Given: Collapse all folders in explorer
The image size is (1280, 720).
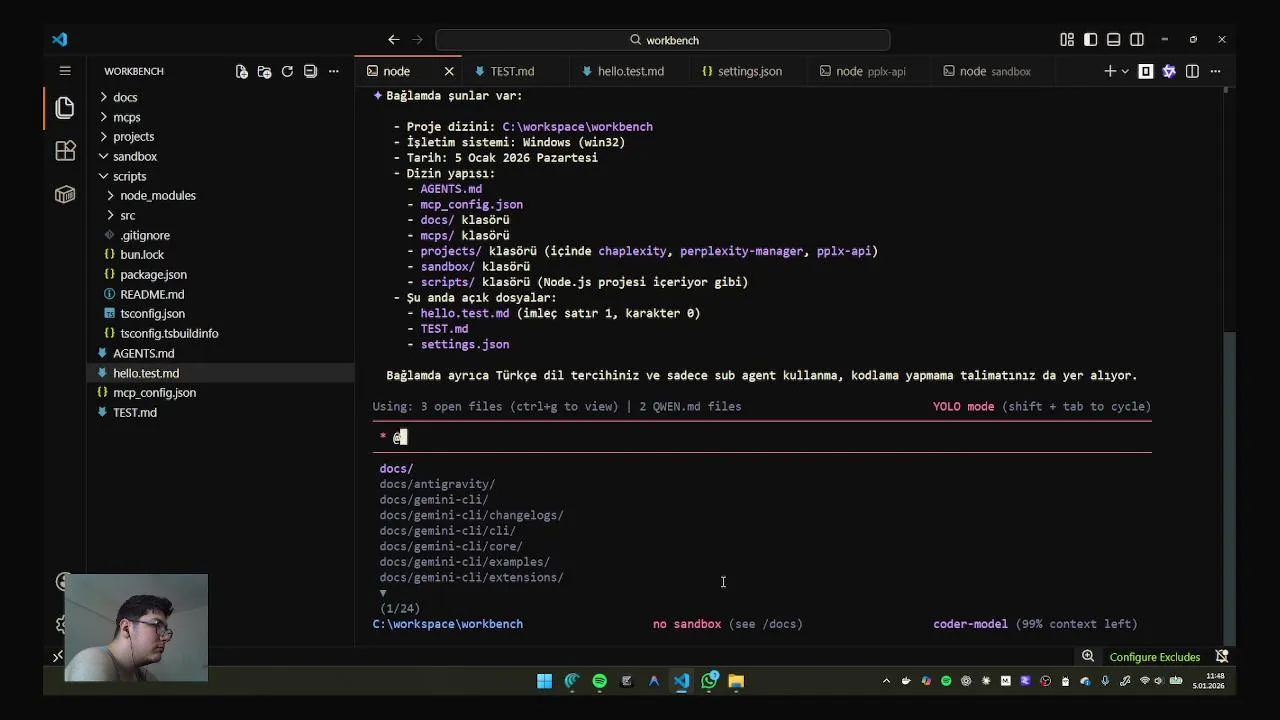Looking at the screenshot, I should point(310,71).
